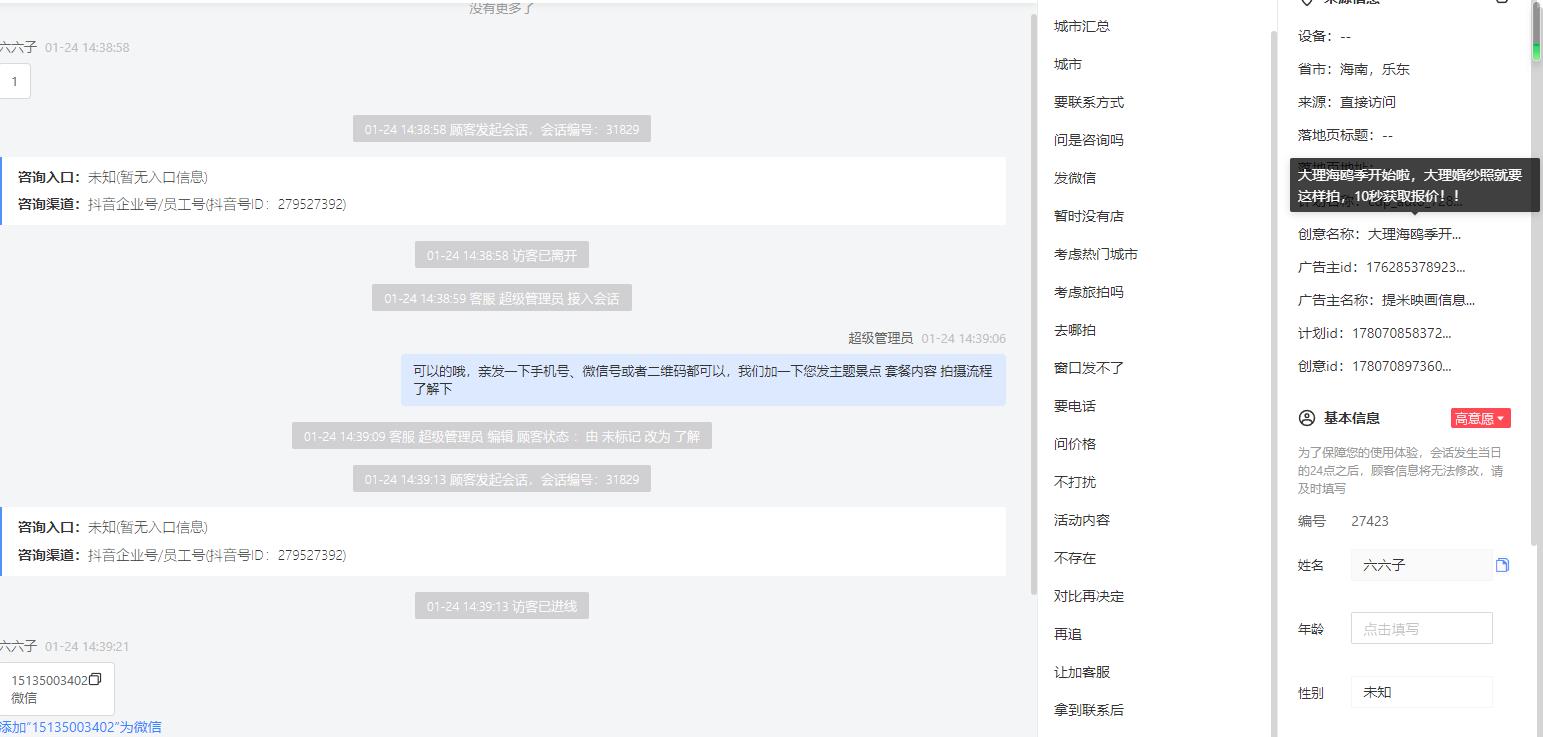Image resolution: width=1543 pixels, height=737 pixels.
Task: Choose the 要电话 quick reply item
Action: coord(1075,406)
